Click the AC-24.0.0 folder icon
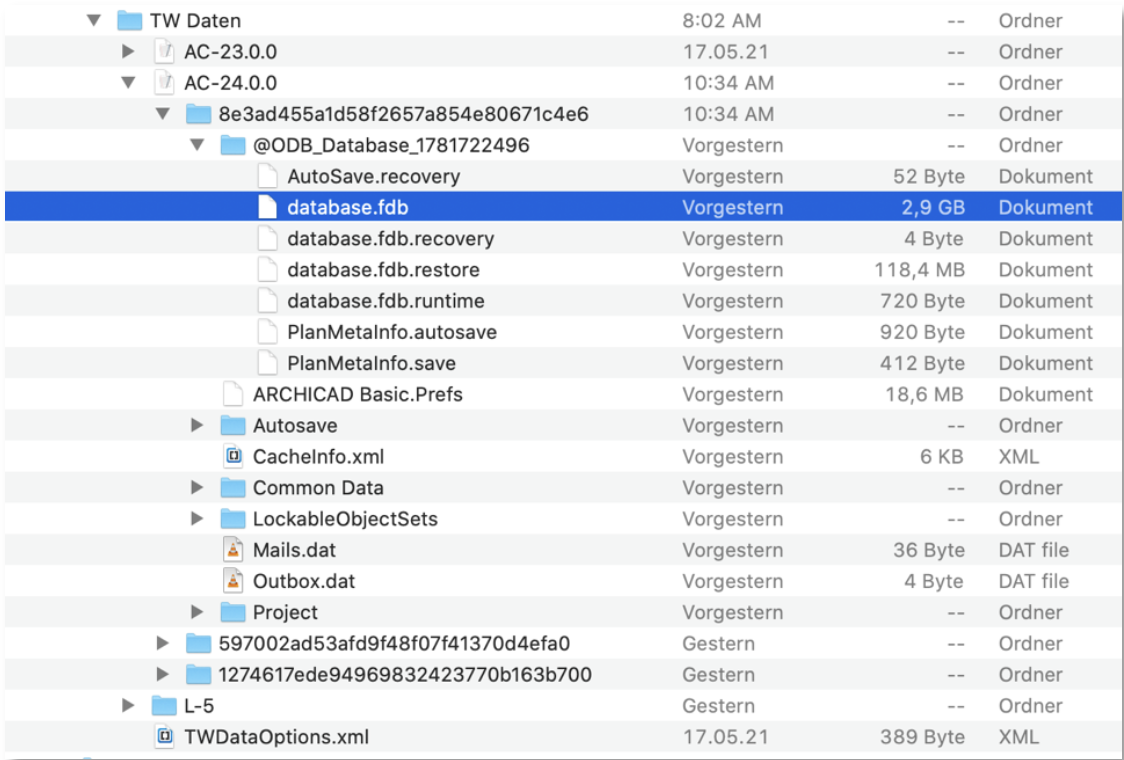Image resolution: width=1124 pixels, height=760 pixels. [164, 82]
